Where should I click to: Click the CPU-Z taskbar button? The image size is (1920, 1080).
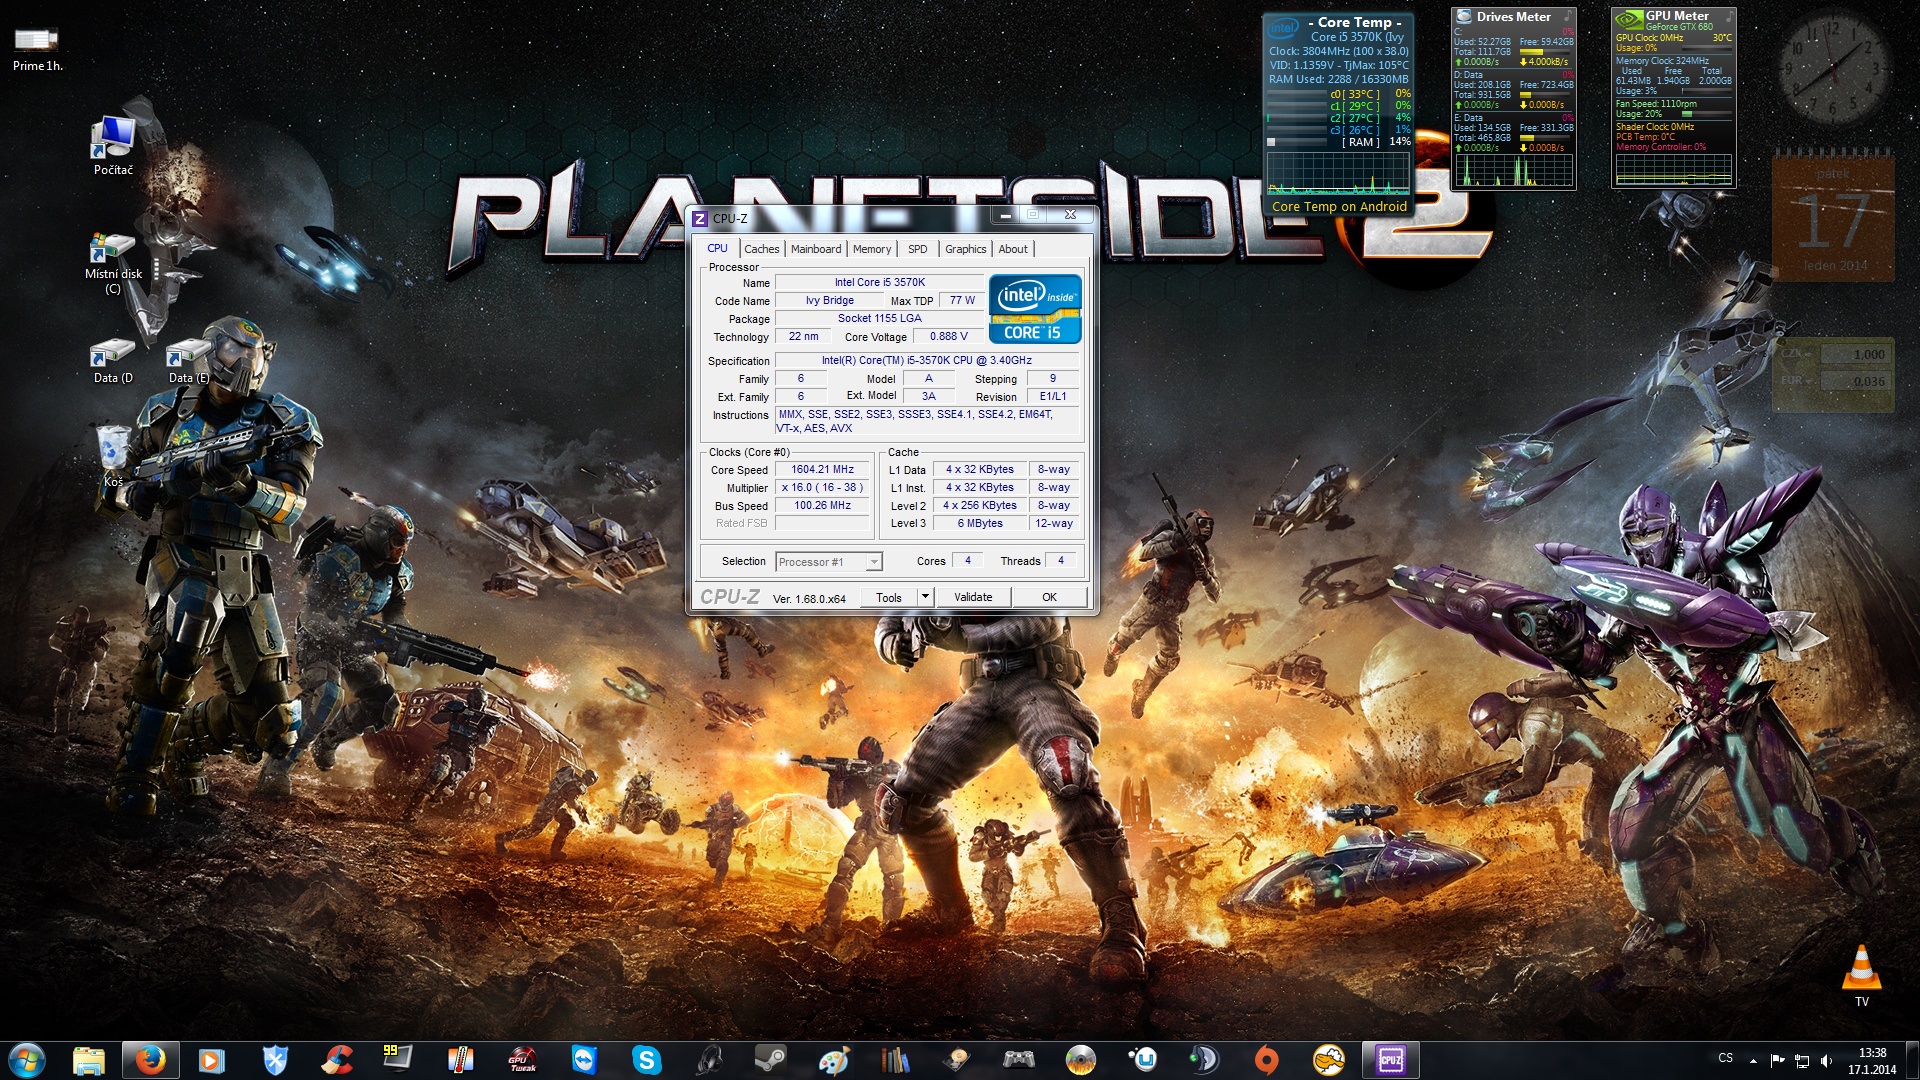click(1390, 1060)
